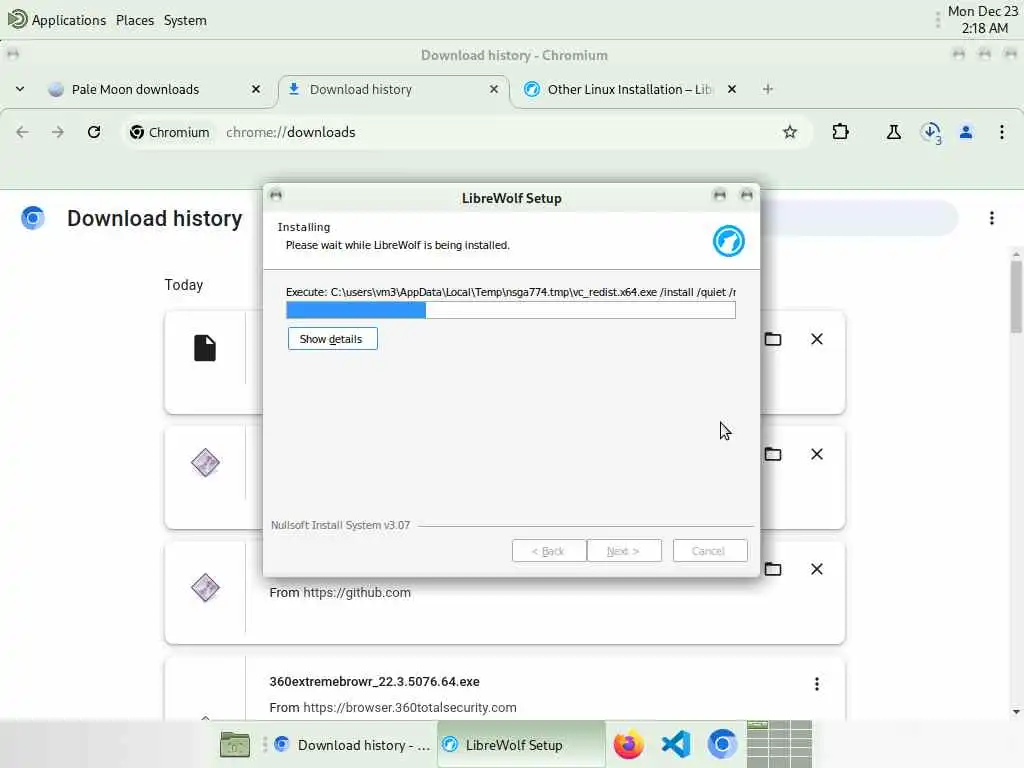Launch Firefox from the bottom panel
Screen dimensions: 1024x768
tap(628, 744)
